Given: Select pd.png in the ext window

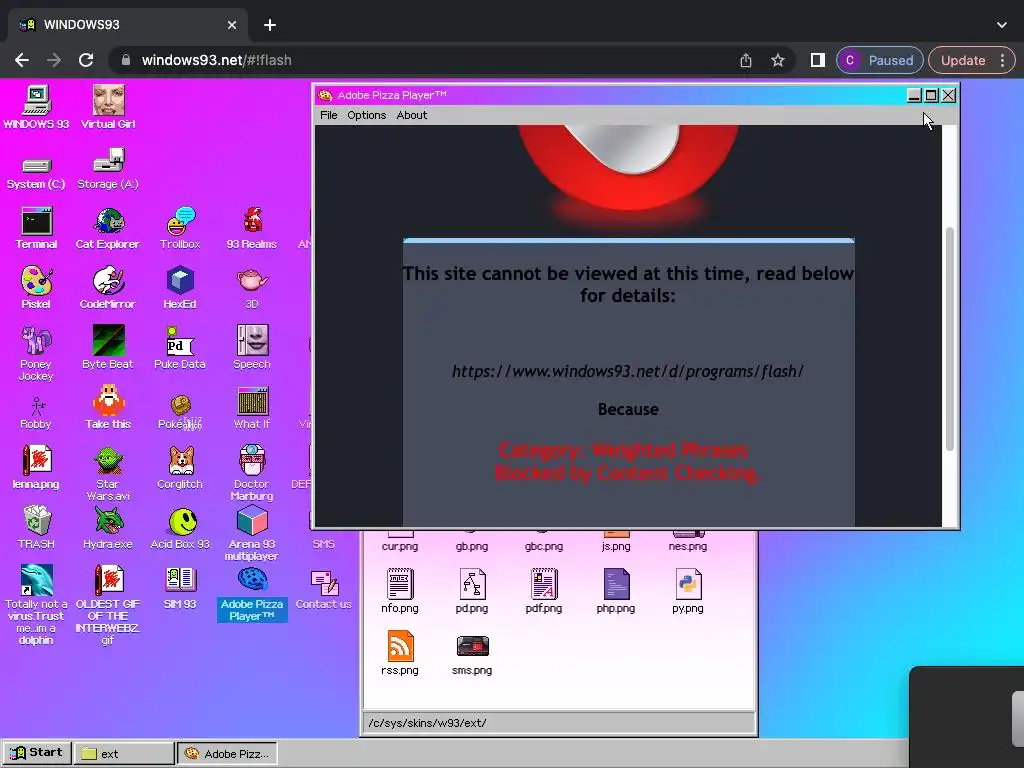Looking at the screenshot, I should tap(472, 592).
